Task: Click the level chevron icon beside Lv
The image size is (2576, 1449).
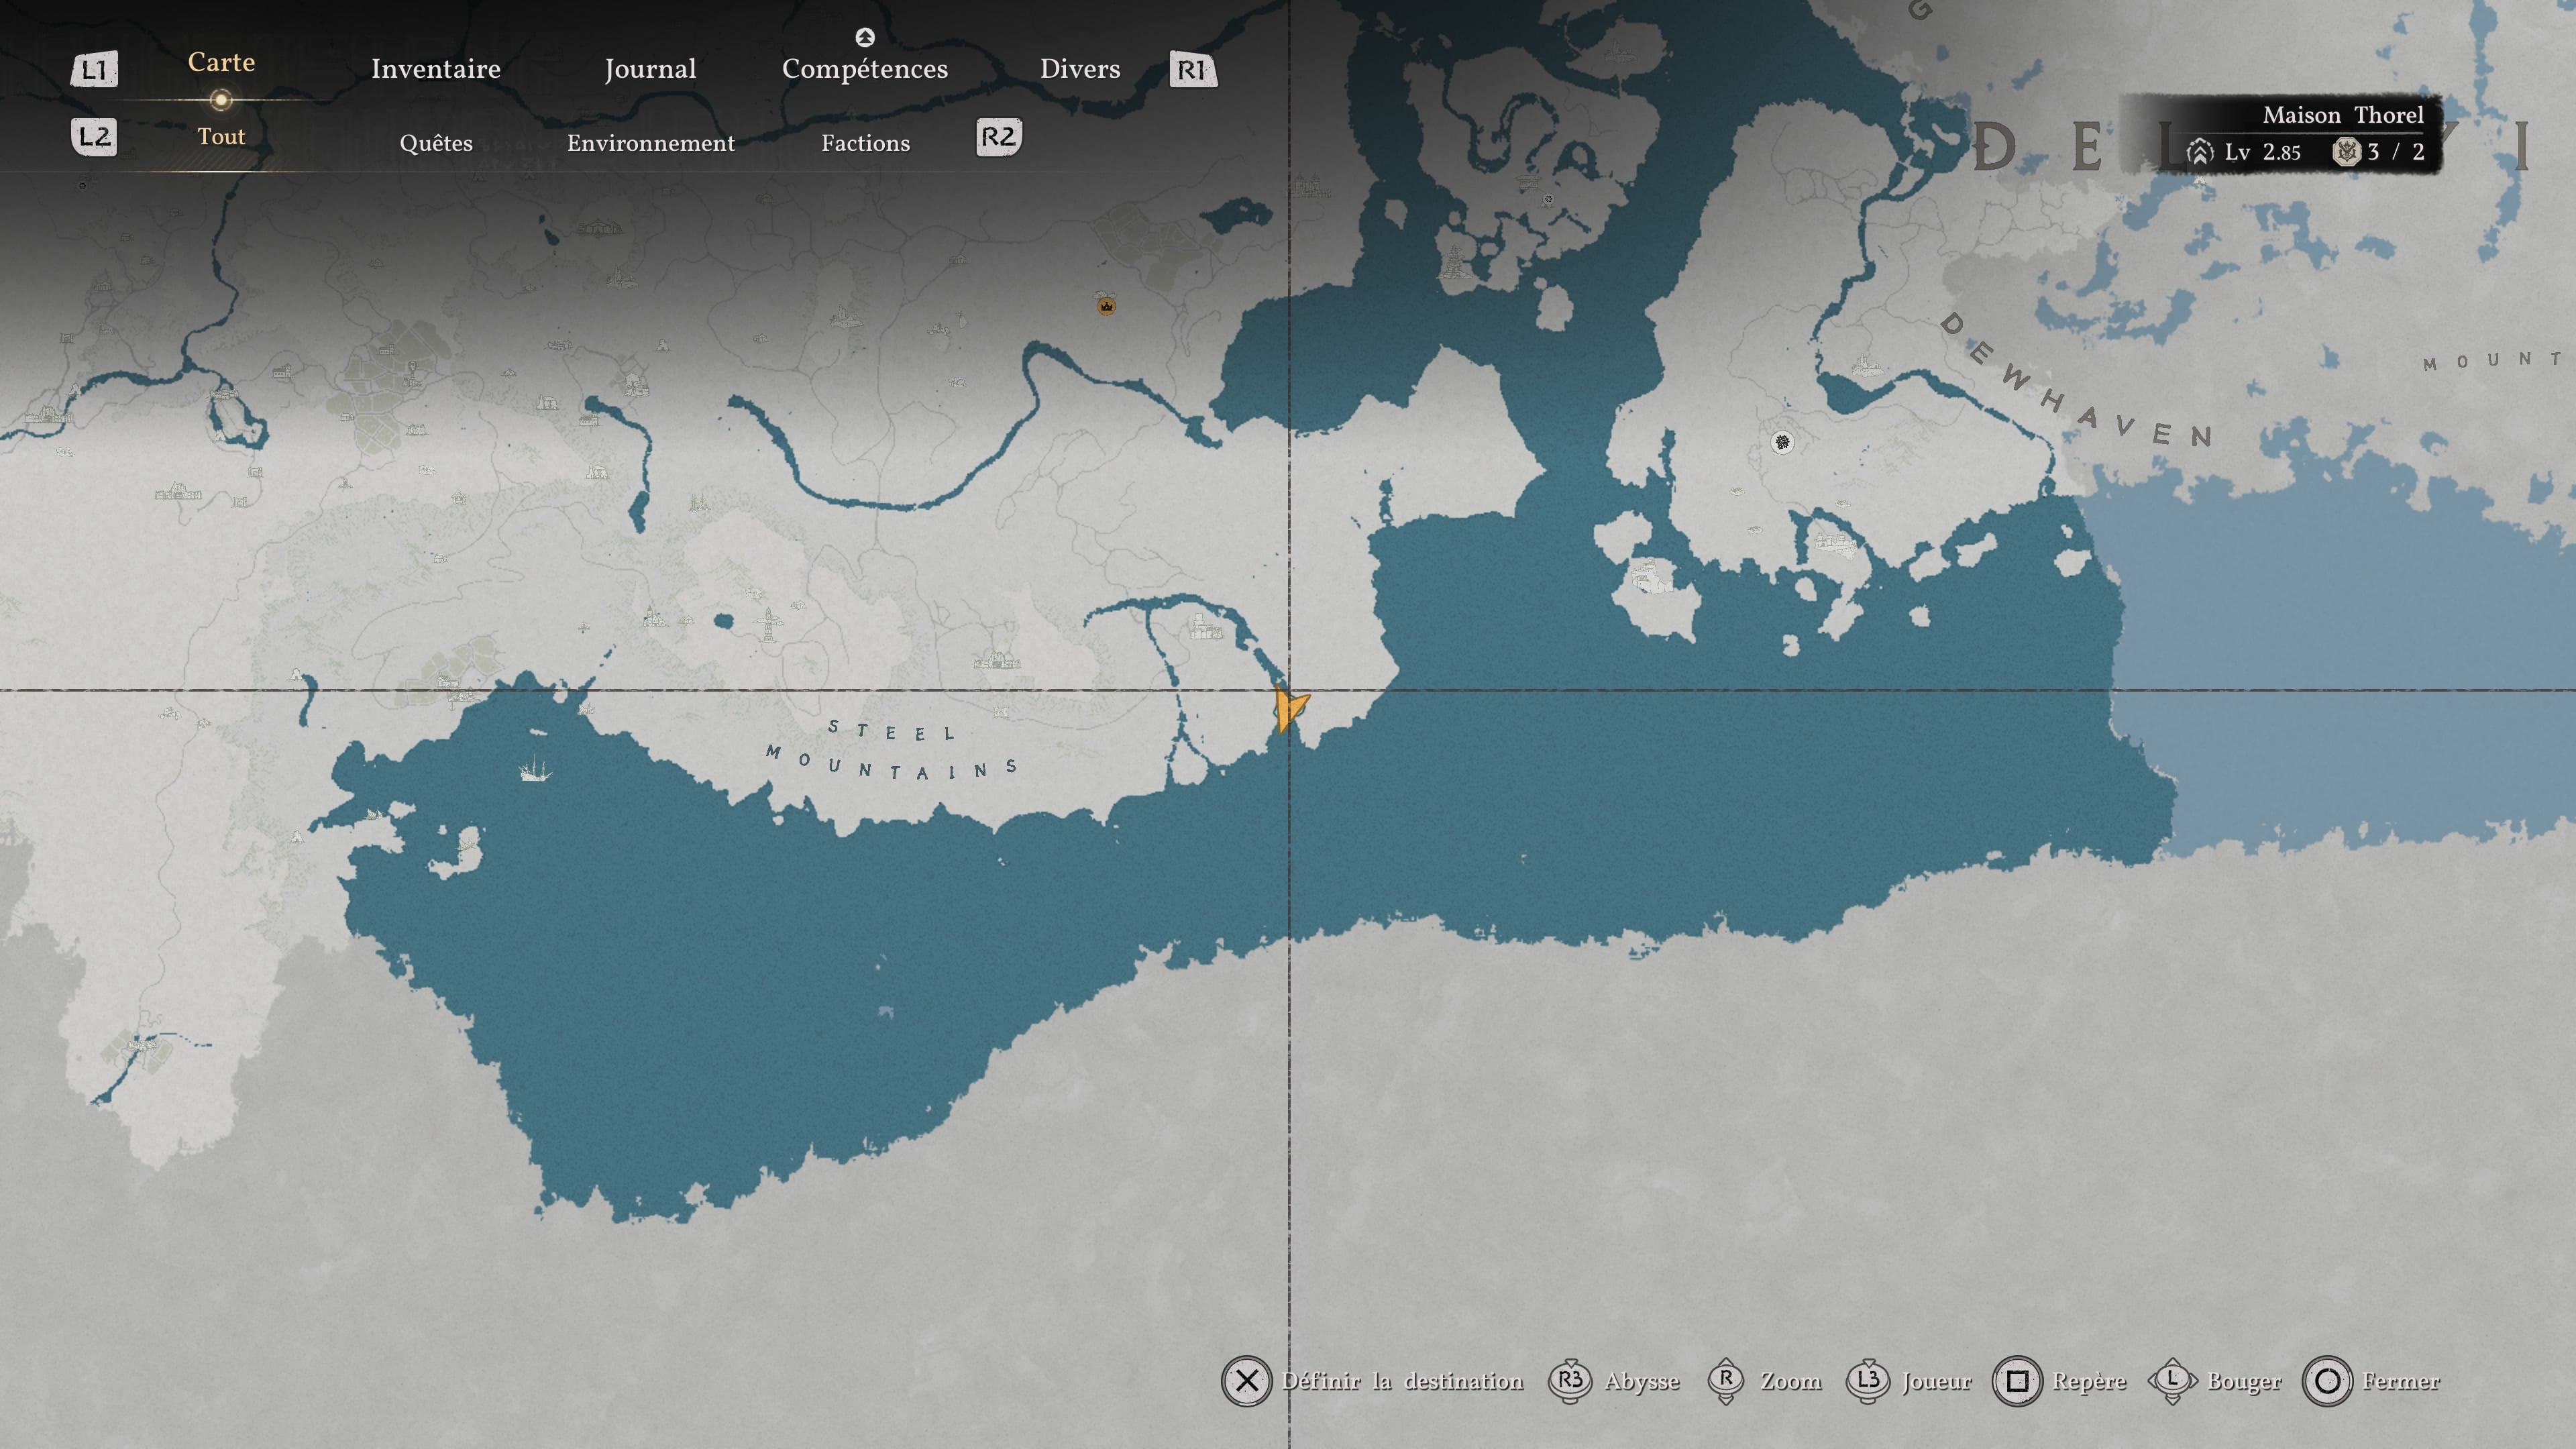Action: click(x=2200, y=152)
